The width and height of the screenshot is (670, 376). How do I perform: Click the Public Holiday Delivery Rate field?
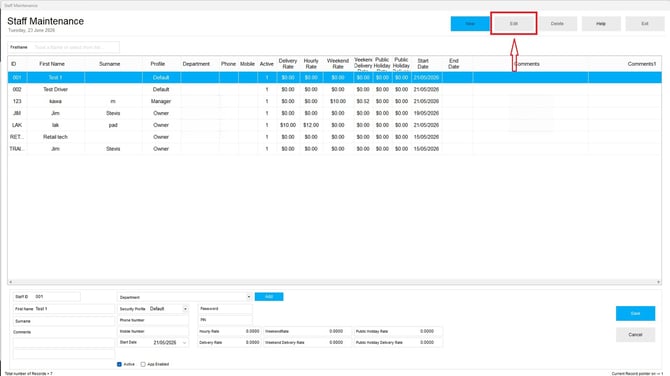pos(397,342)
